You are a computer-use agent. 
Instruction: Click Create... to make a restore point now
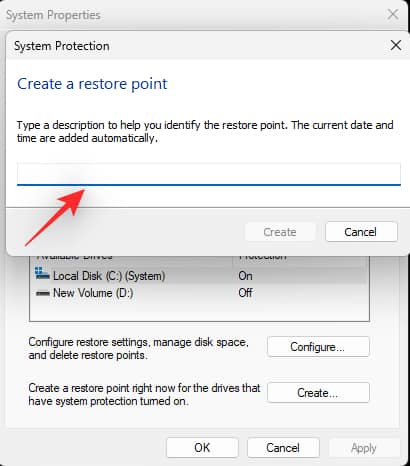point(318,393)
